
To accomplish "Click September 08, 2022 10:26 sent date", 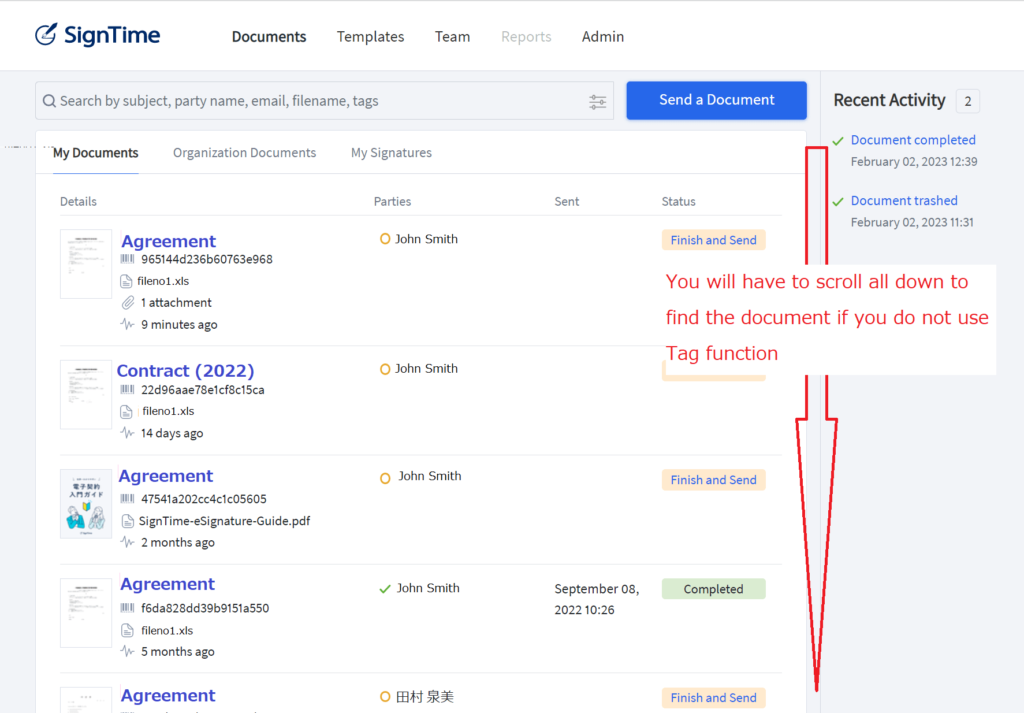I will [597, 599].
